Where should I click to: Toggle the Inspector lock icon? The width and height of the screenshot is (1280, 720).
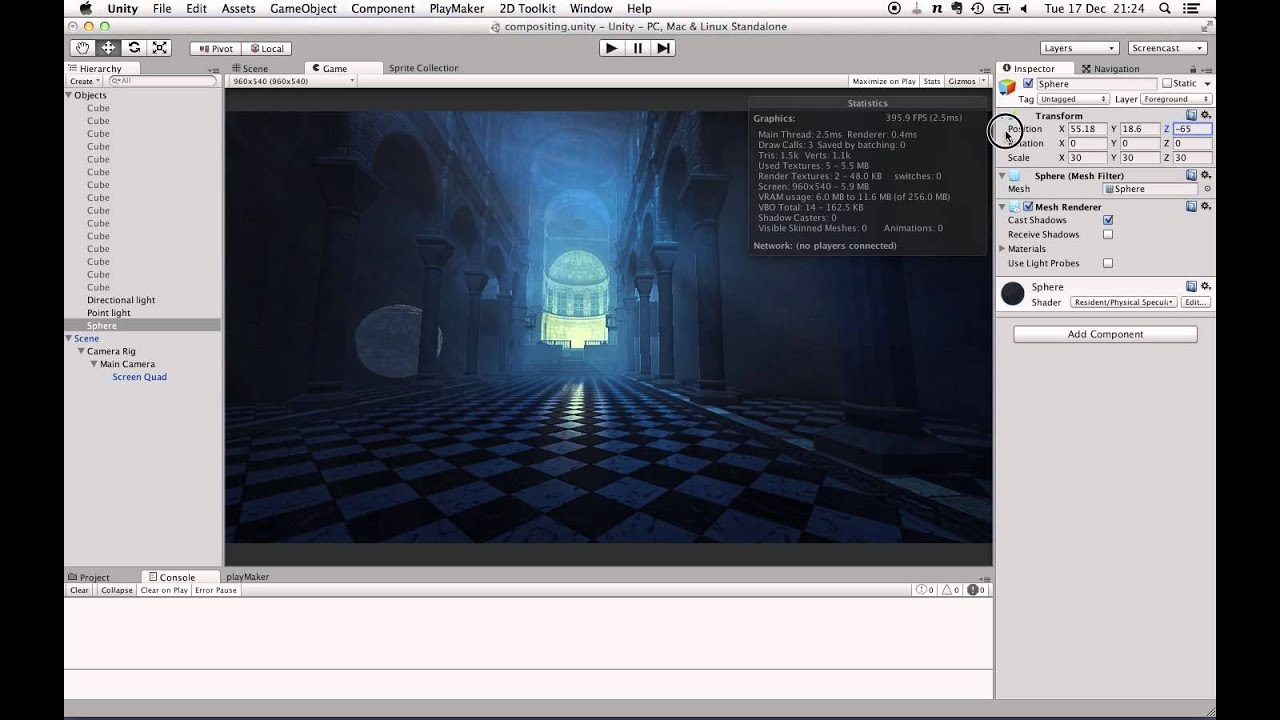tap(1193, 69)
